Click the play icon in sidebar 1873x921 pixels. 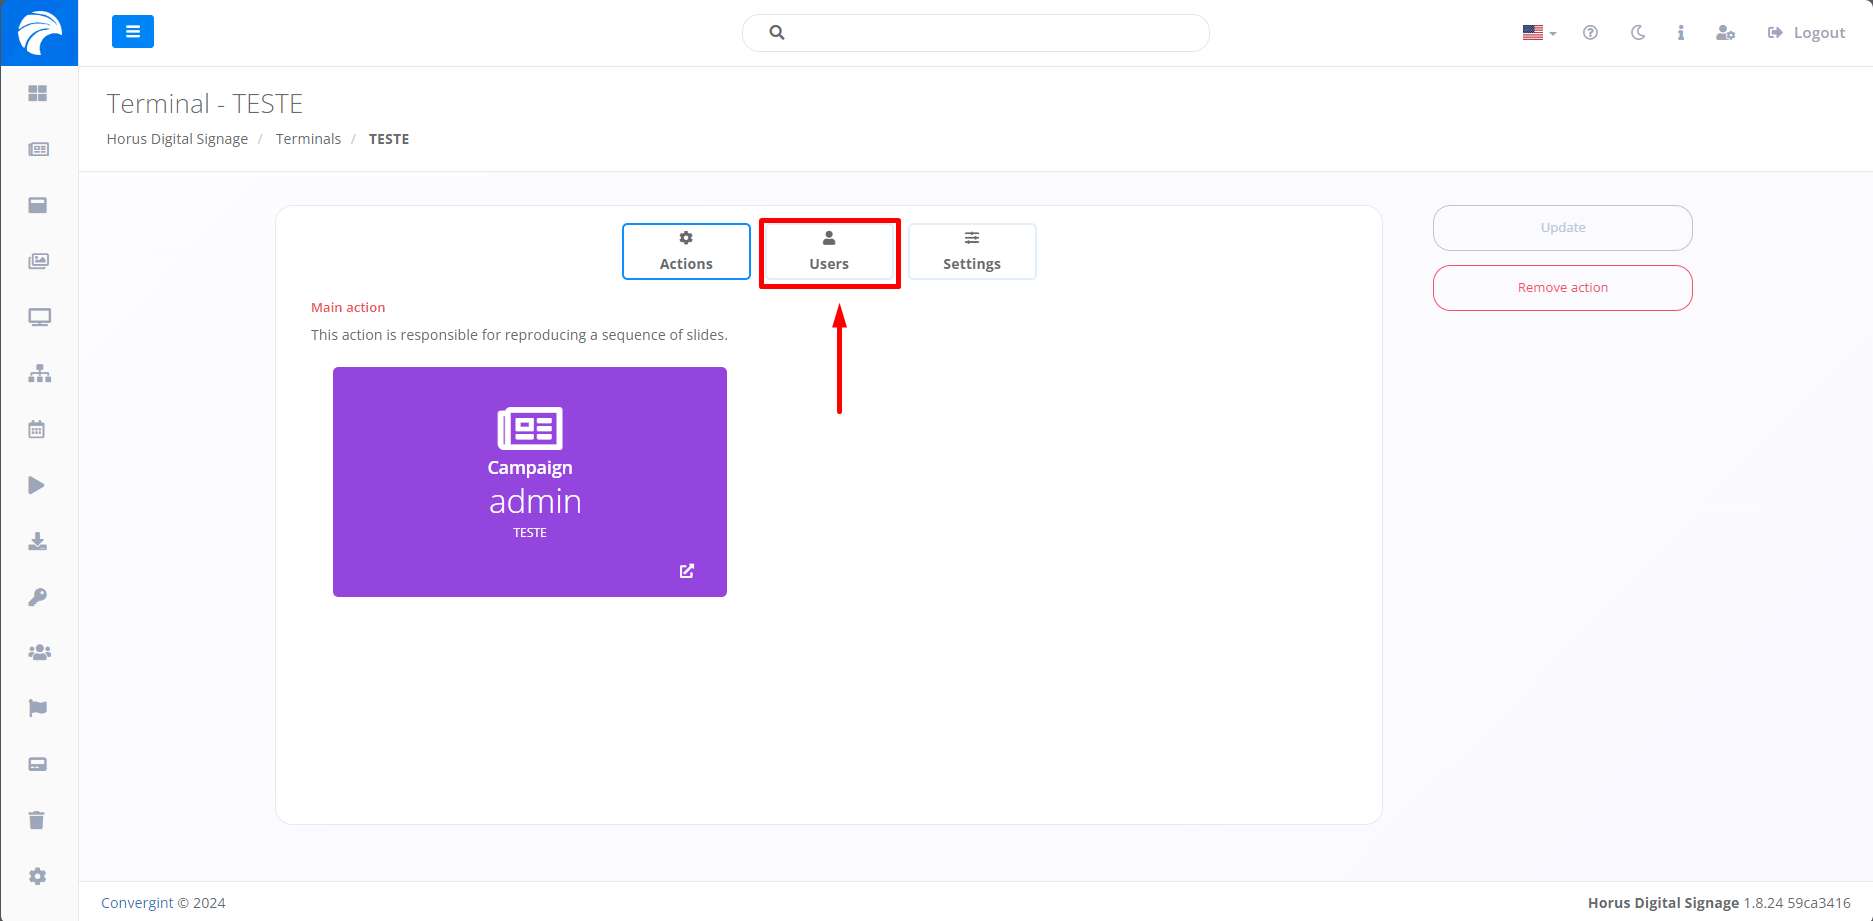coord(37,486)
